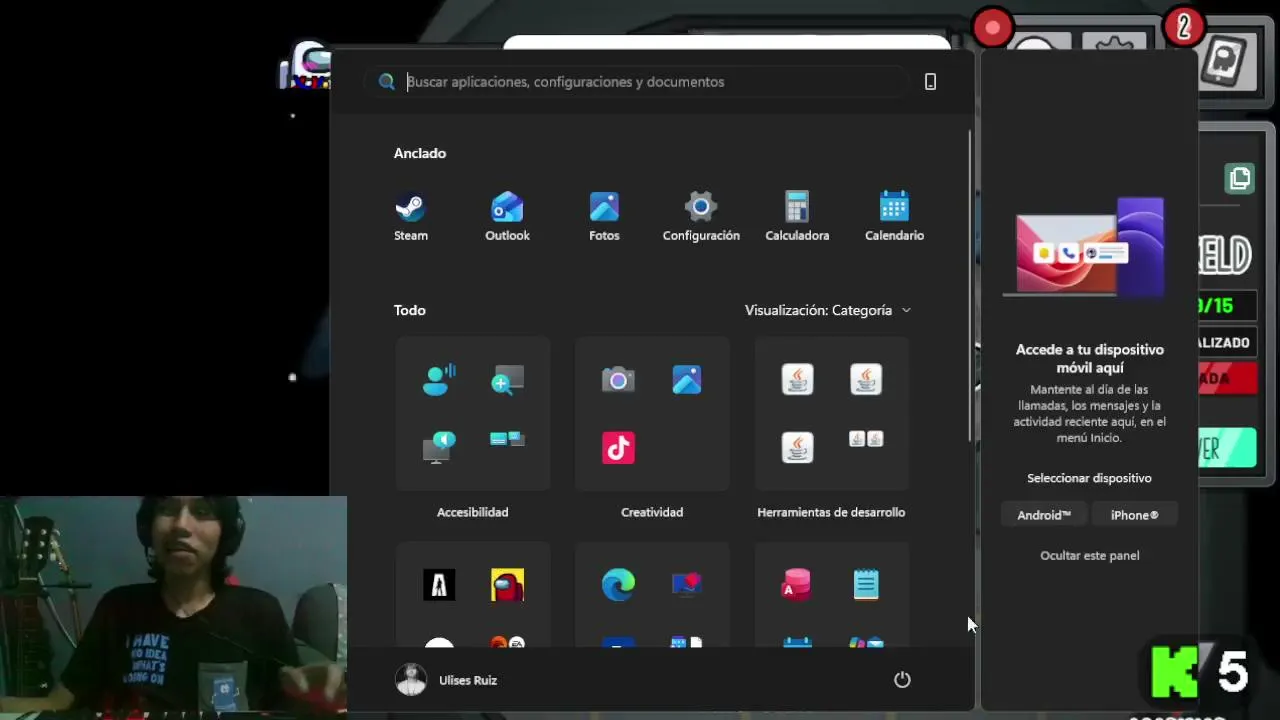Click the Seleccionar dispositivo text
Viewport: 1280px width, 720px height.
point(1089,478)
